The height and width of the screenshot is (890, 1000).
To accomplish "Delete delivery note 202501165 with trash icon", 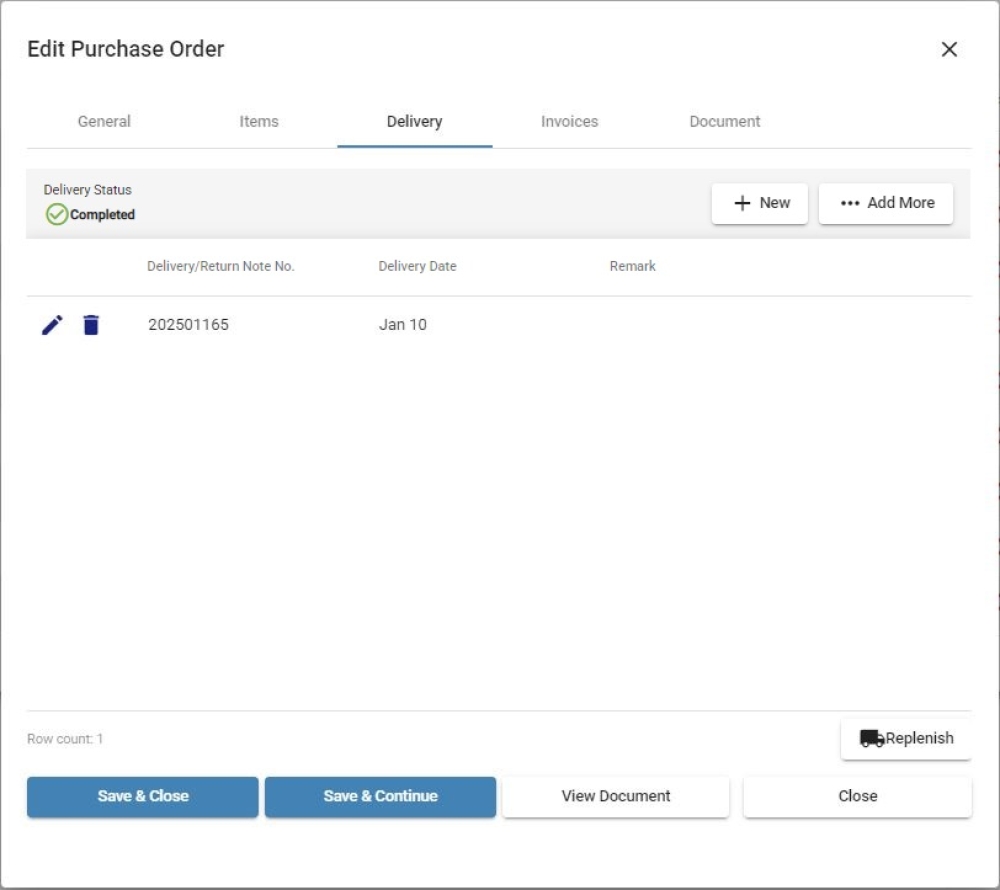I will (91, 325).
